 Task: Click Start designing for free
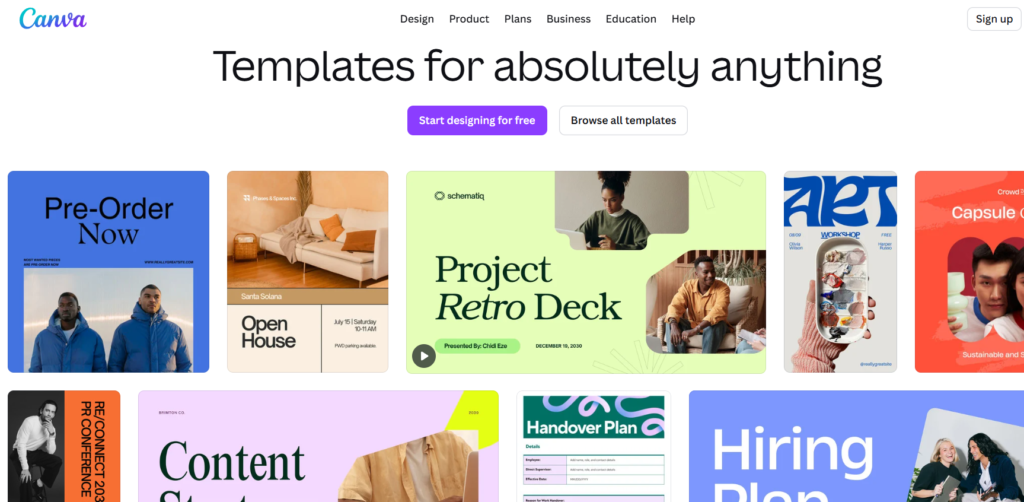pyautogui.click(x=477, y=120)
